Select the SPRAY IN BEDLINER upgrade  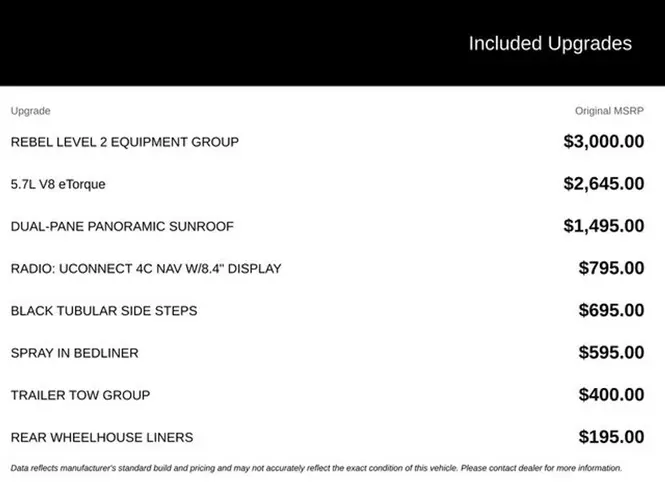[75, 353]
